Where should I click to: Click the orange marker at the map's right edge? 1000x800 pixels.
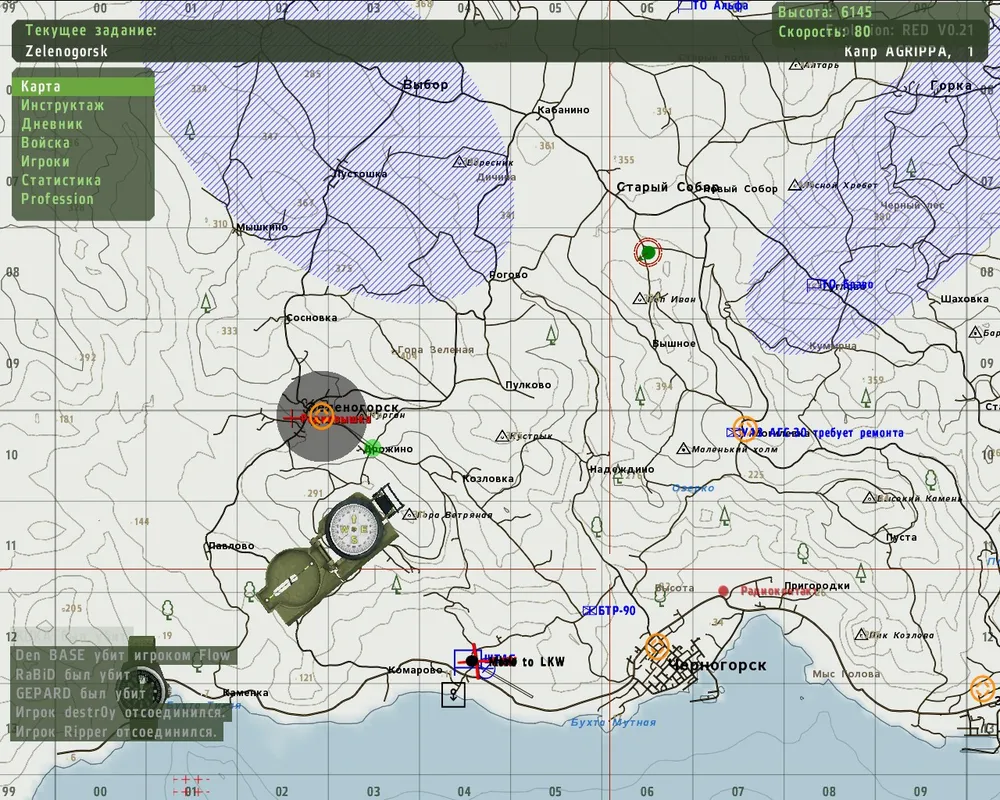click(x=982, y=688)
